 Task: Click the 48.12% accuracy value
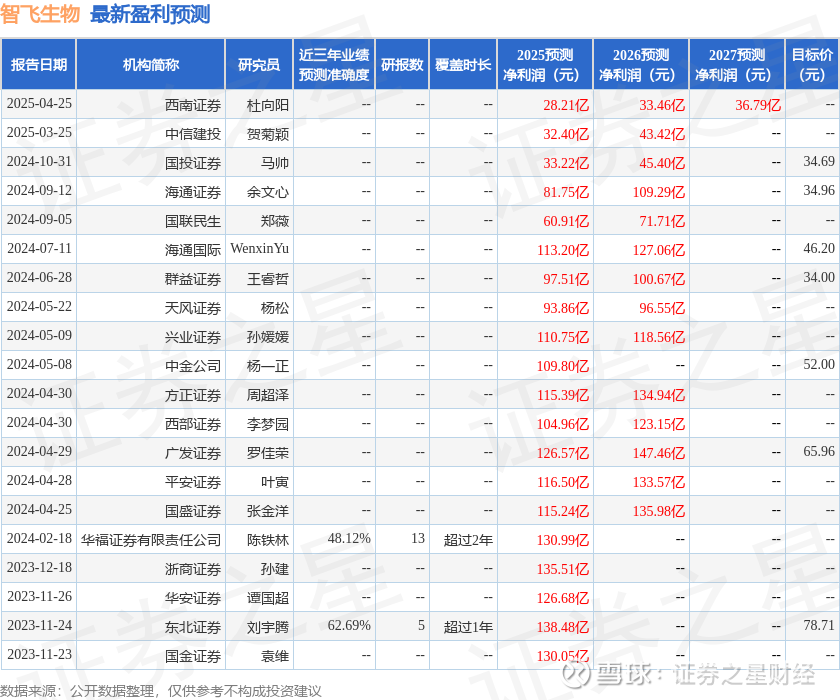pos(349,538)
